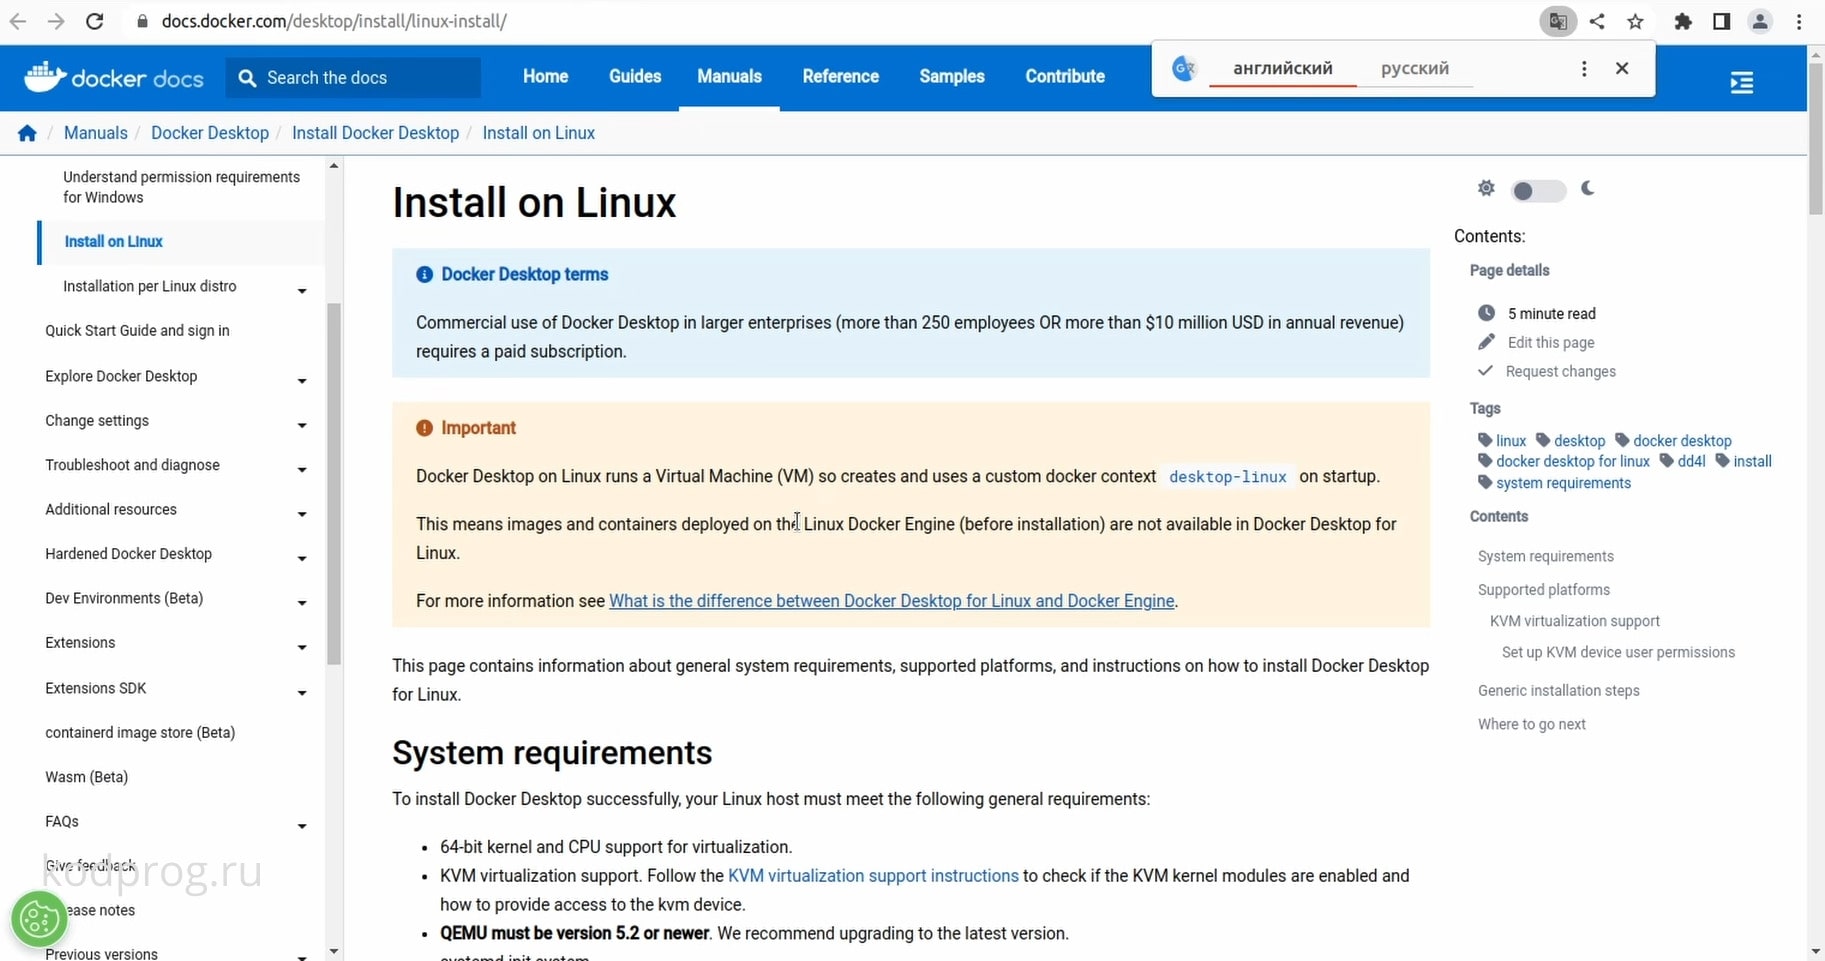The height and width of the screenshot is (961, 1825).
Task: Jump to Set up KVM device user permissions
Action: point(1618,653)
